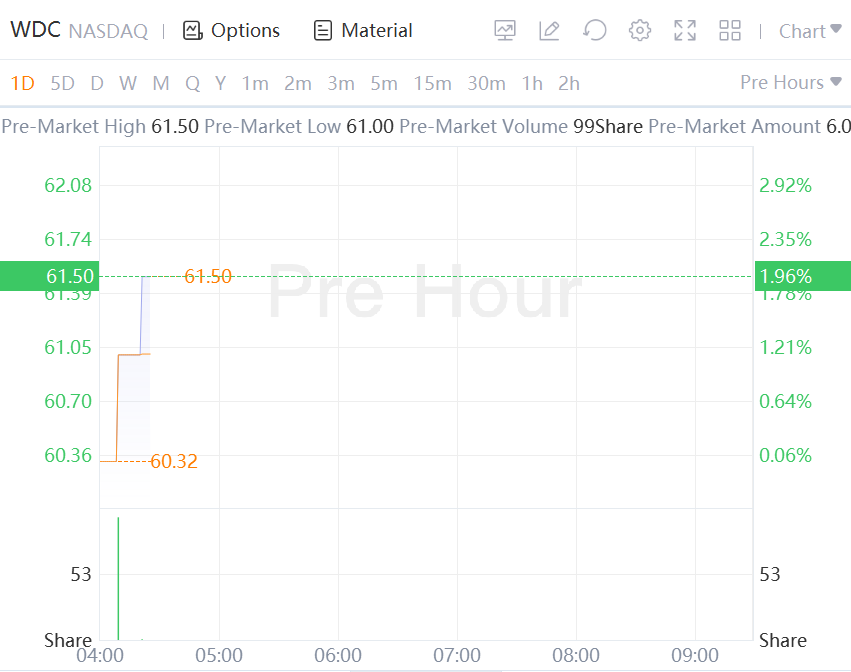The width and height of the screenshot is (851, 672).
Task: Open the multi-chart grid layout icon
Action: (x=730, y=31)
